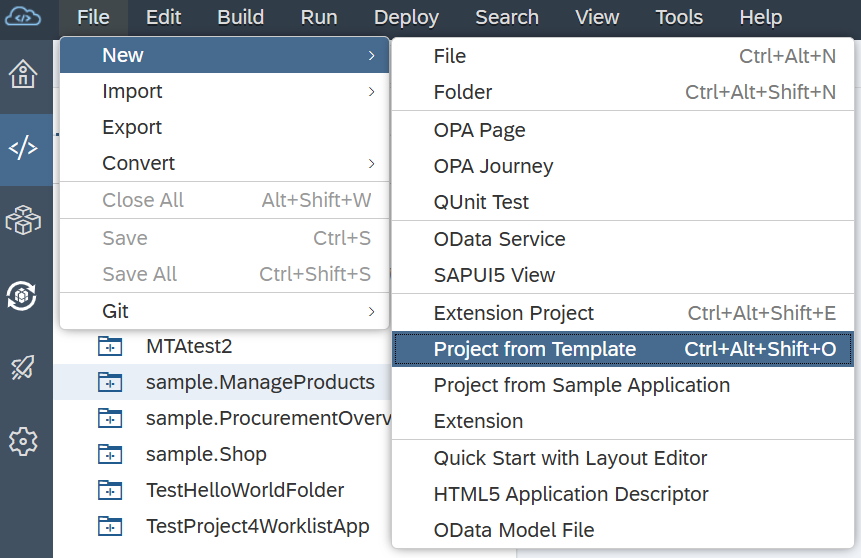Open the Edit menu
Screen dimensions: 861x558
164,18
